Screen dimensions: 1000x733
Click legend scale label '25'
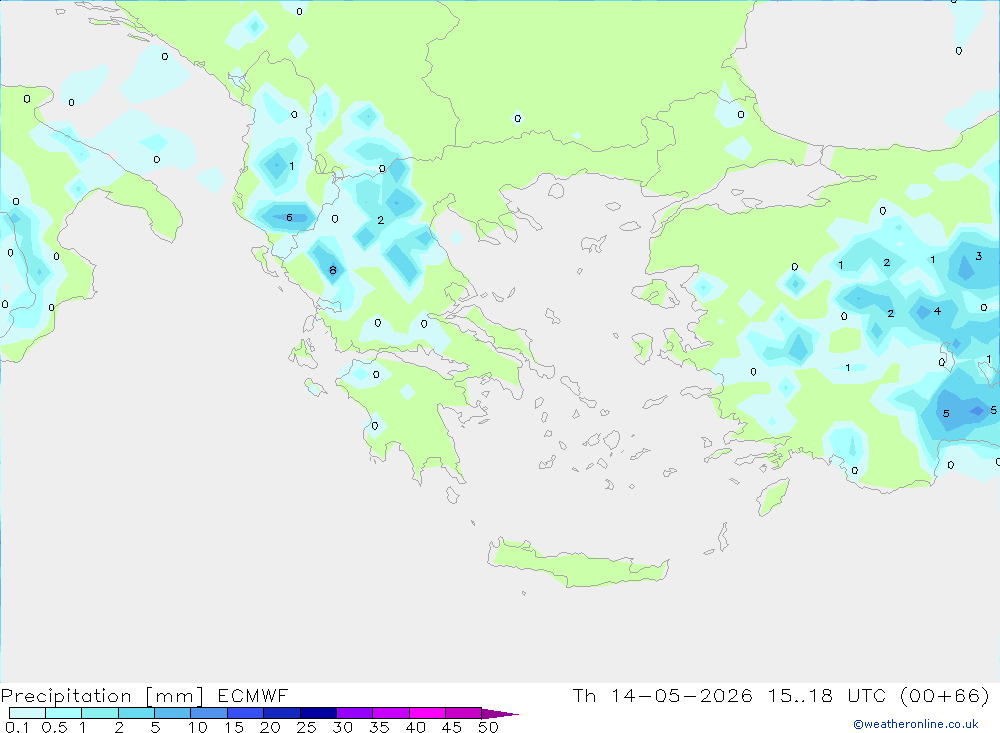click(306, 727)
